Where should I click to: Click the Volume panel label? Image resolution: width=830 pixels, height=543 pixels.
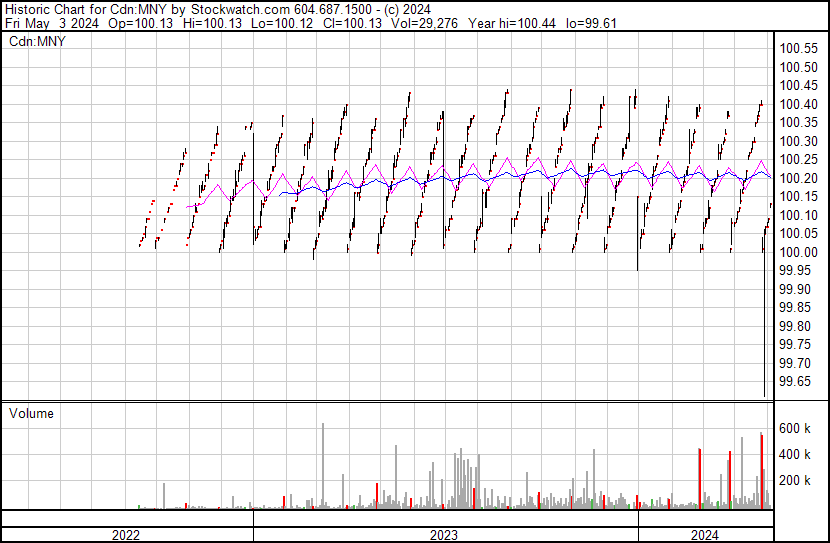pos(31,413)
